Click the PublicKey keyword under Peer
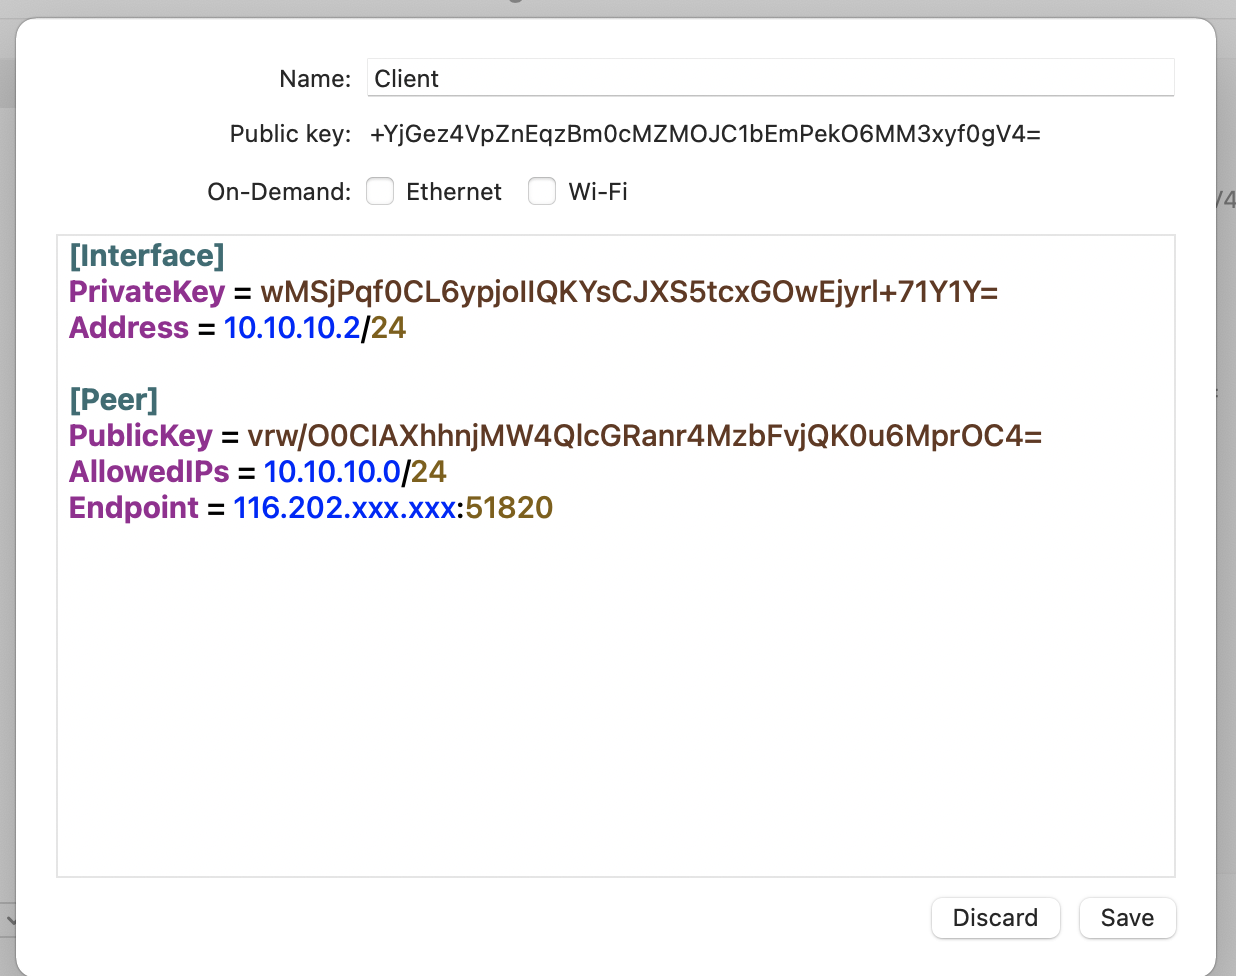The height and width of the screenshot is (976, 1236). (141, 436)
